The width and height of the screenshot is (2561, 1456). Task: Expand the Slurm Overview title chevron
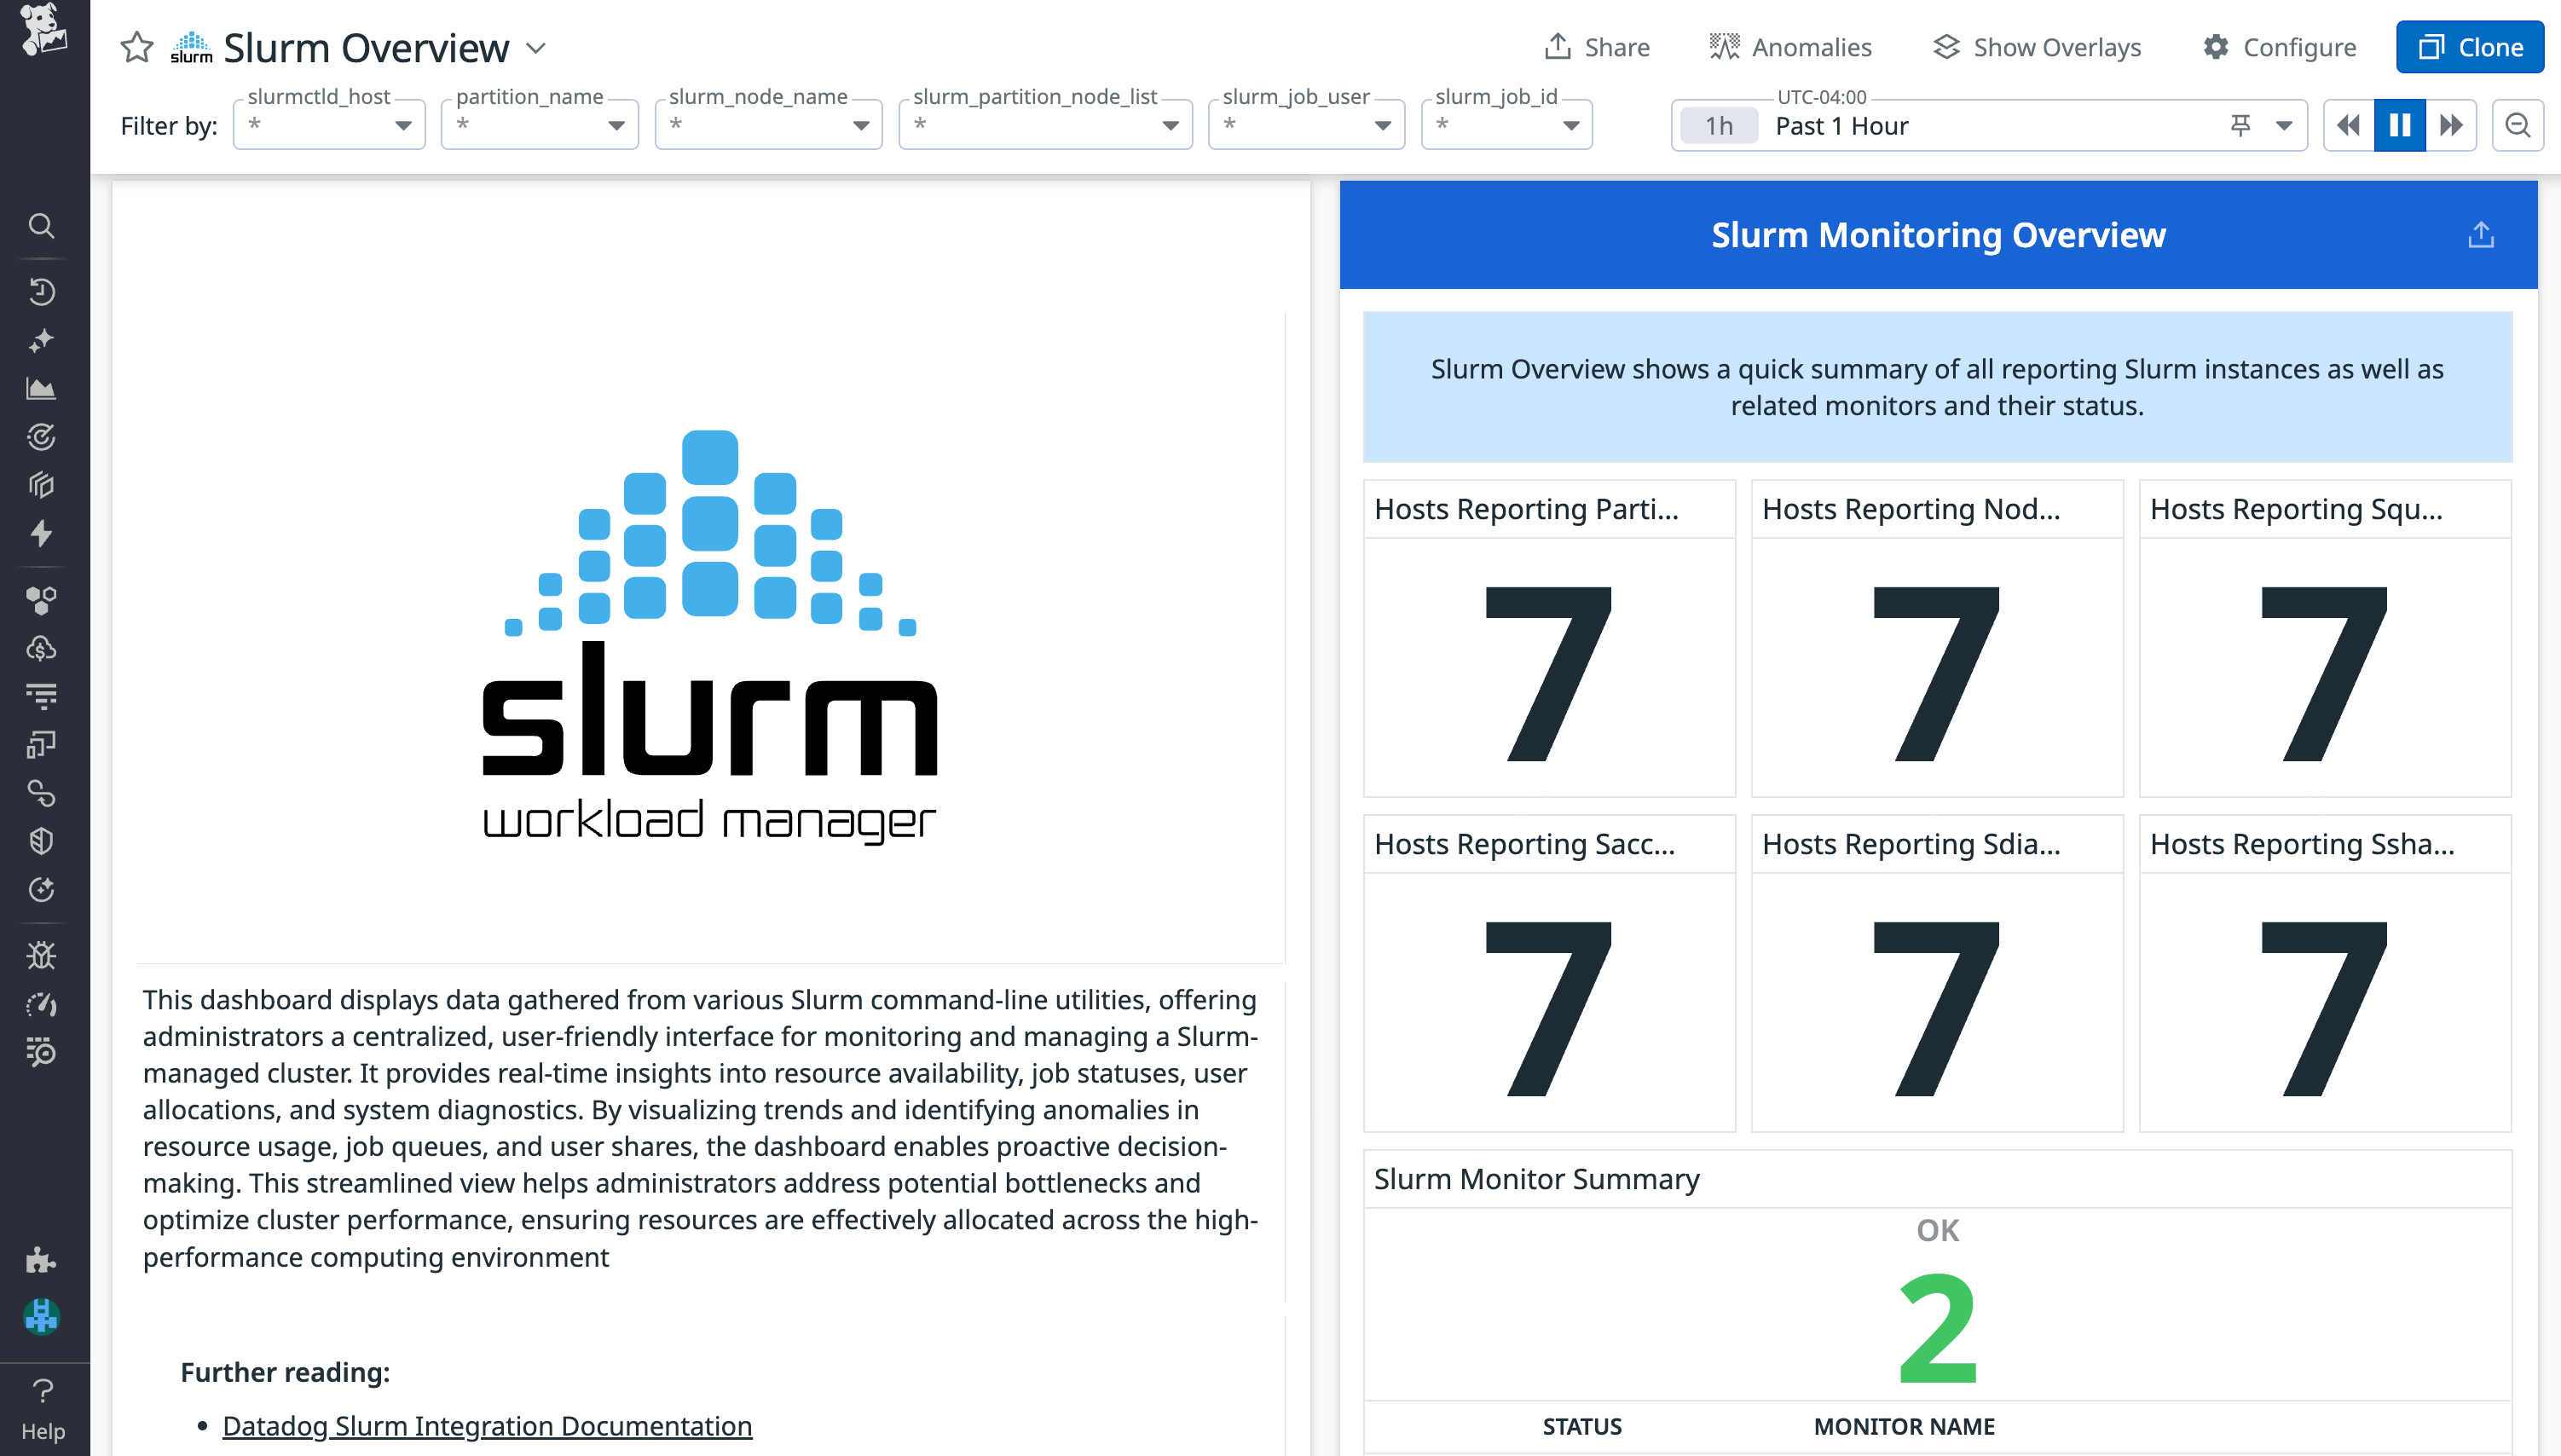click(536, 48)
